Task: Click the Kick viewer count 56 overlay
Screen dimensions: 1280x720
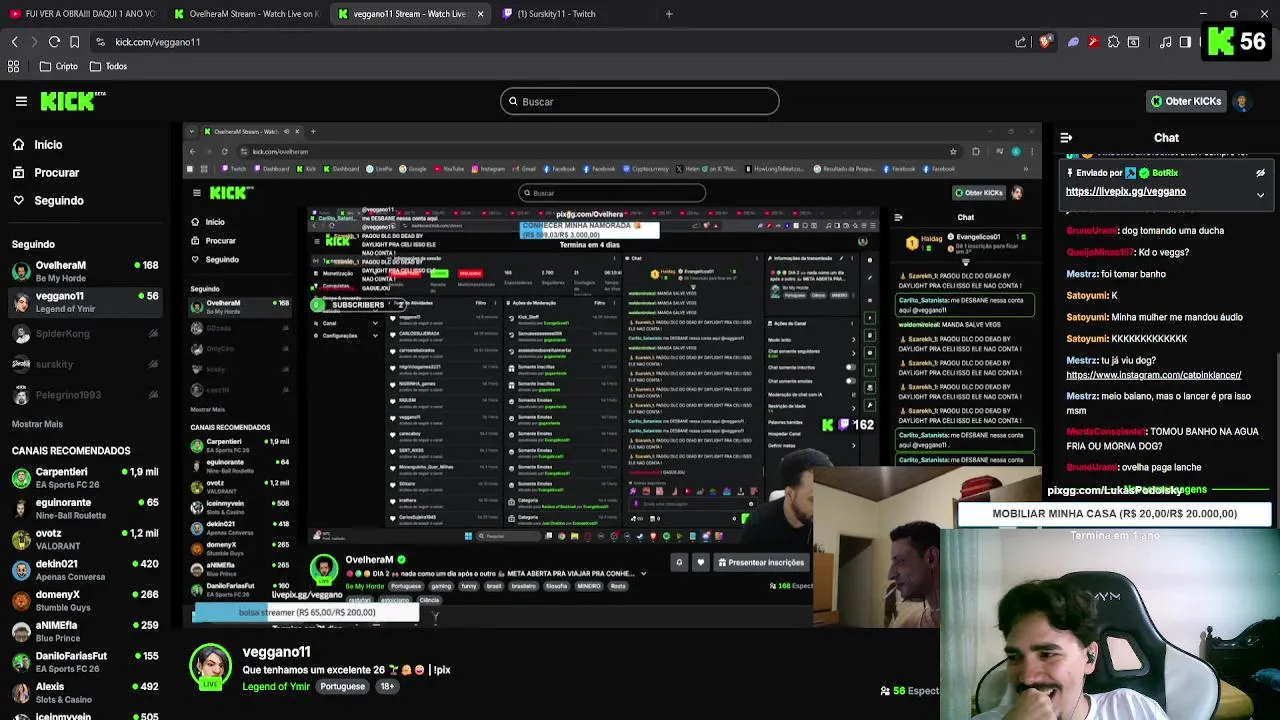Action: coord(1238,42)
